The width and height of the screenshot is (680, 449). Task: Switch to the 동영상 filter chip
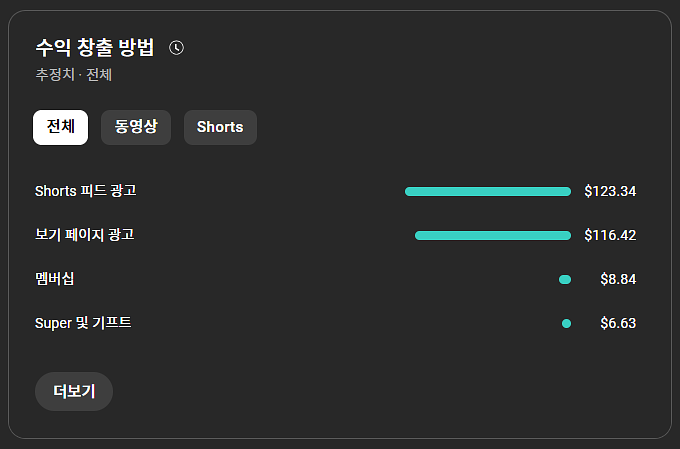pyautogui.click(x=136, y=127)
